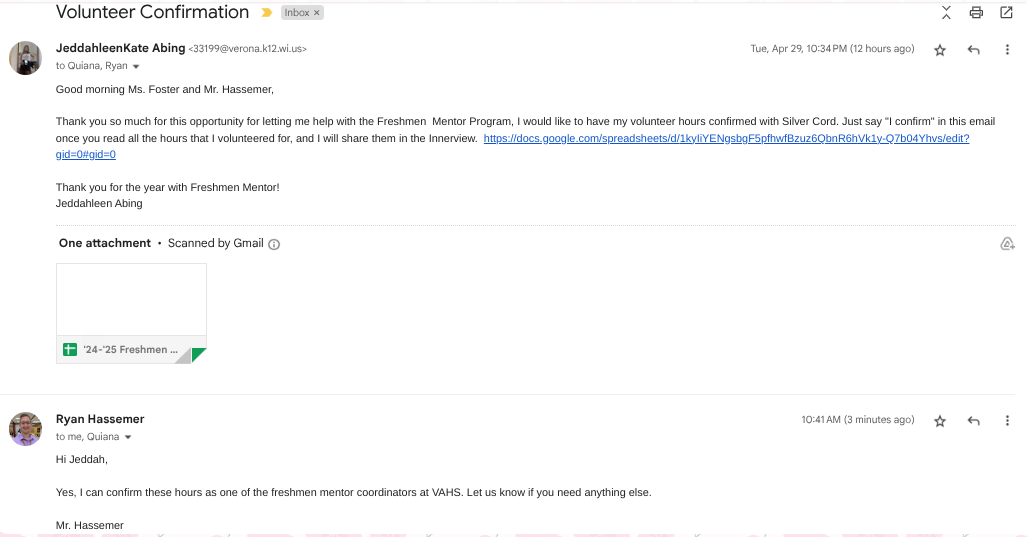Star the message from JeddahleenKate Abing
The width and height of the screenshot is (1028, 537).
pyautogui.click(x=940, y=50)
